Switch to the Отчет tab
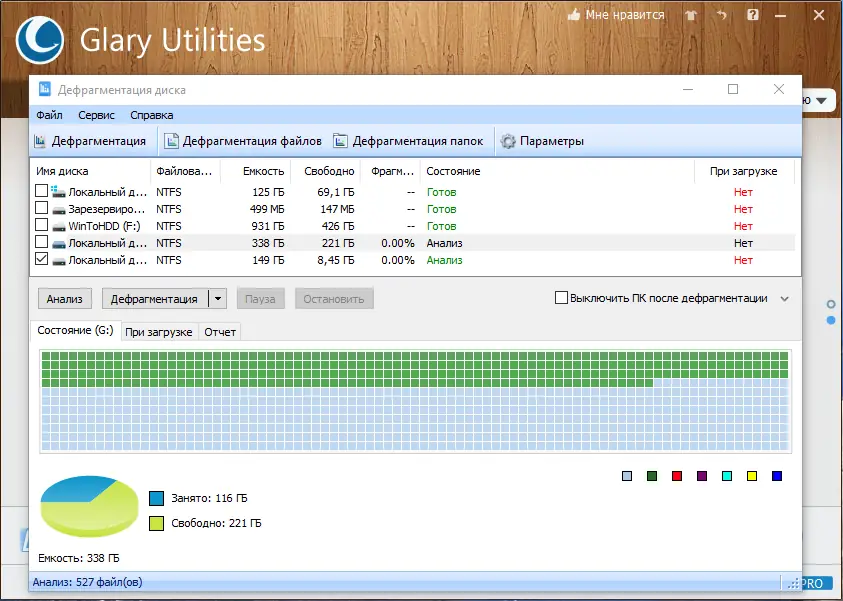This screenshot has height=601, width=843. click(x=220, y=332)
